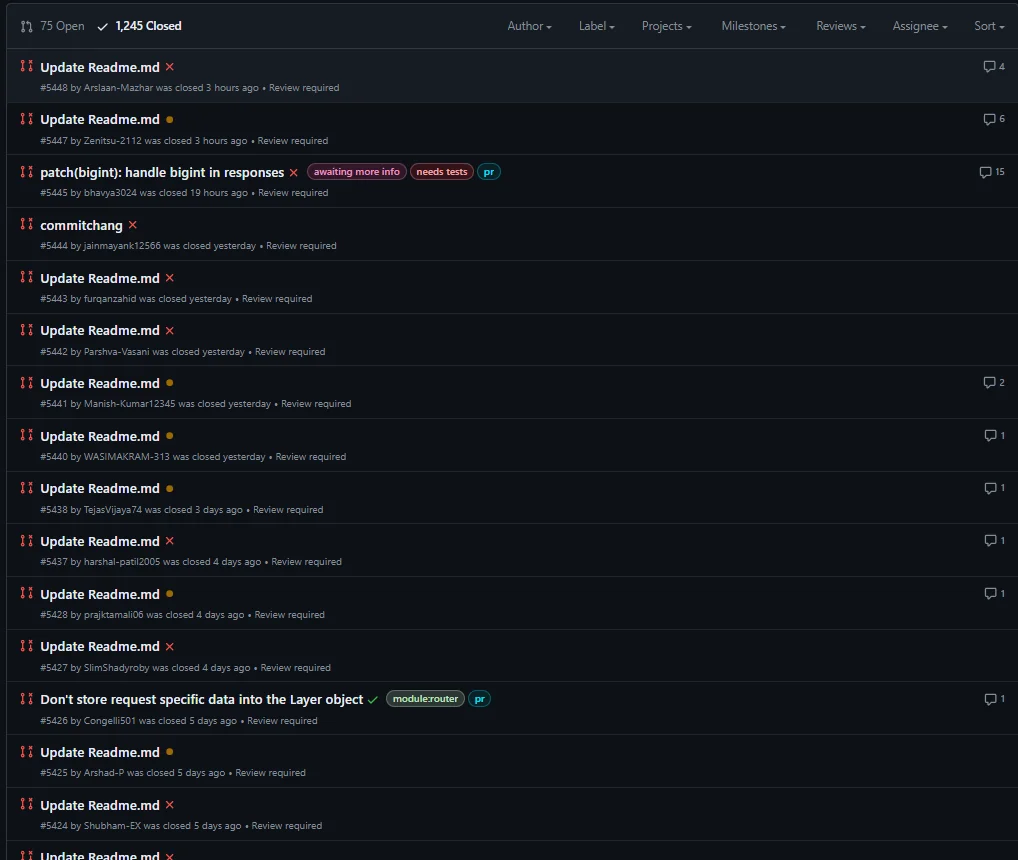Open the Update Readme.md title of PR #5425
This screenshot has width=1018, height=860.
pos(100,752)
